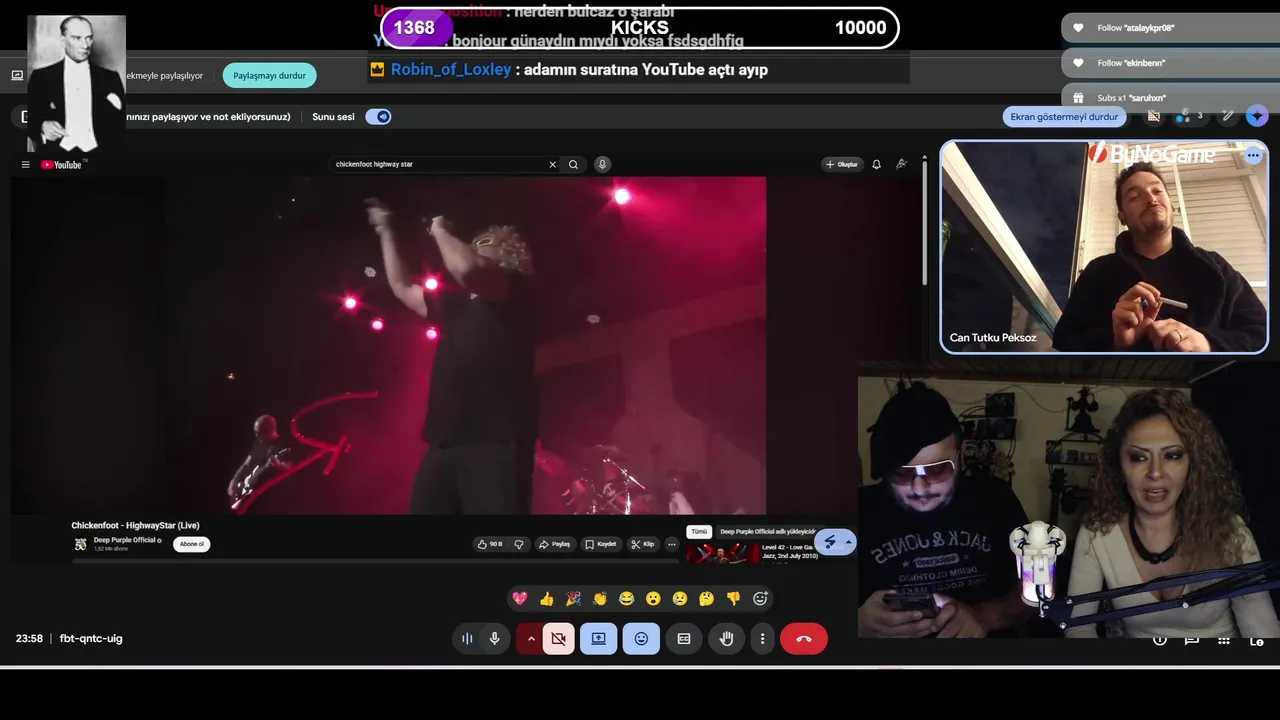Image resolution: width=1280 pixels, height=720 pixels.
Task: Open the audio levels indicator in Meet
Action: pyautogui.click(x=467, y=638)
